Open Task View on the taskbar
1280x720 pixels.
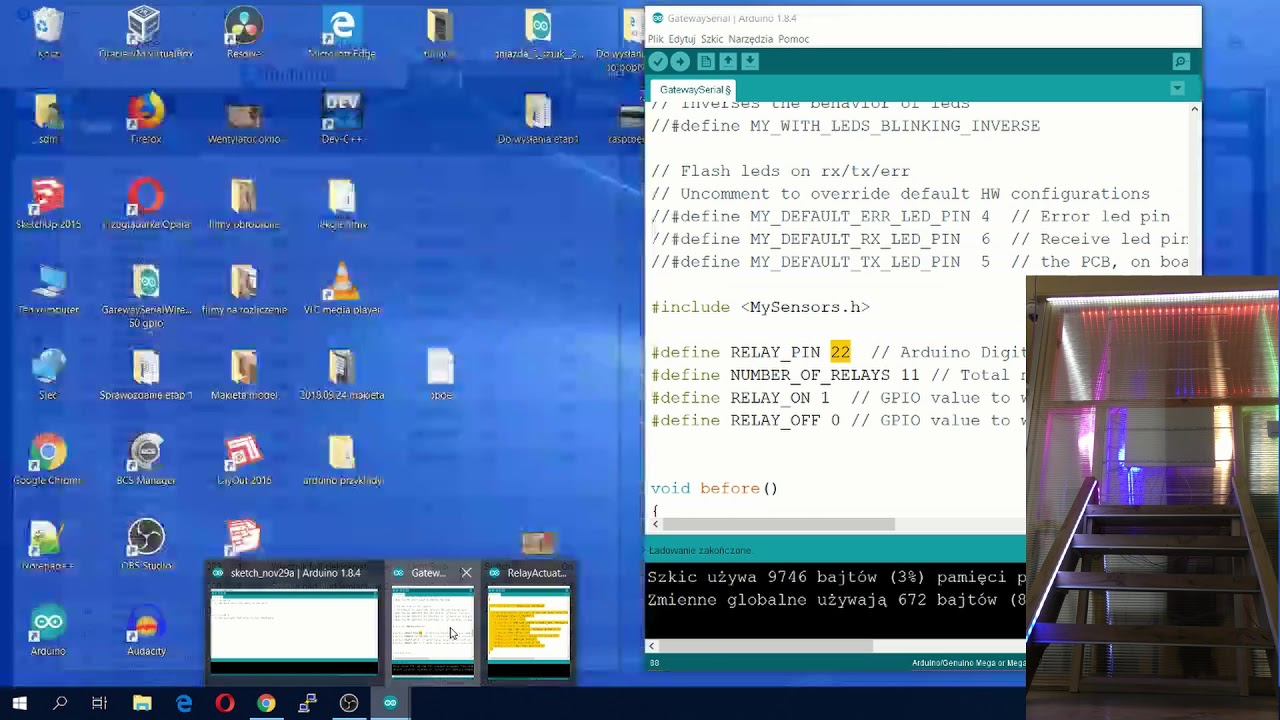(99, 703)
